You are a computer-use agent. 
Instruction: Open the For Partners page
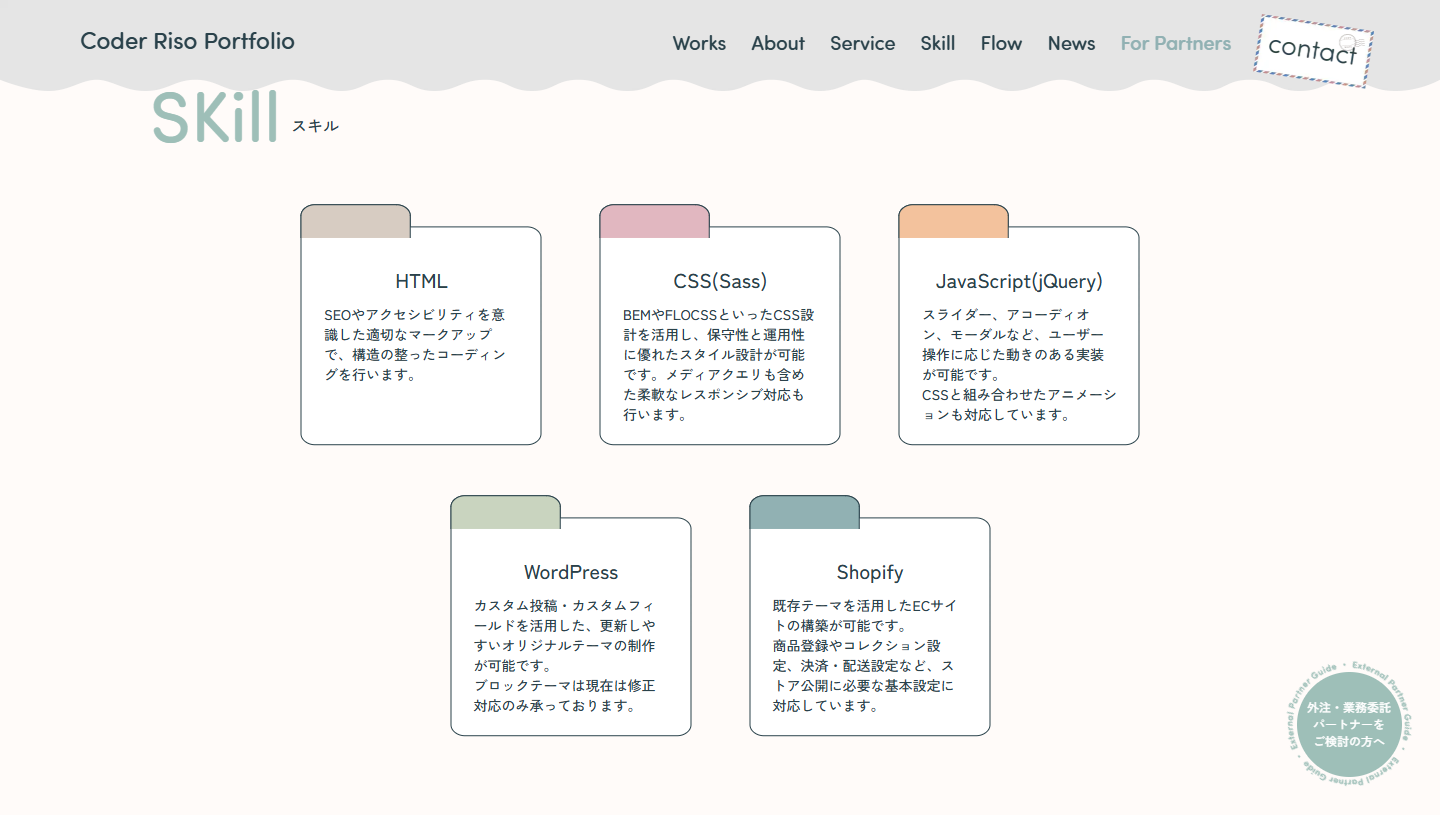(1175, 43)
